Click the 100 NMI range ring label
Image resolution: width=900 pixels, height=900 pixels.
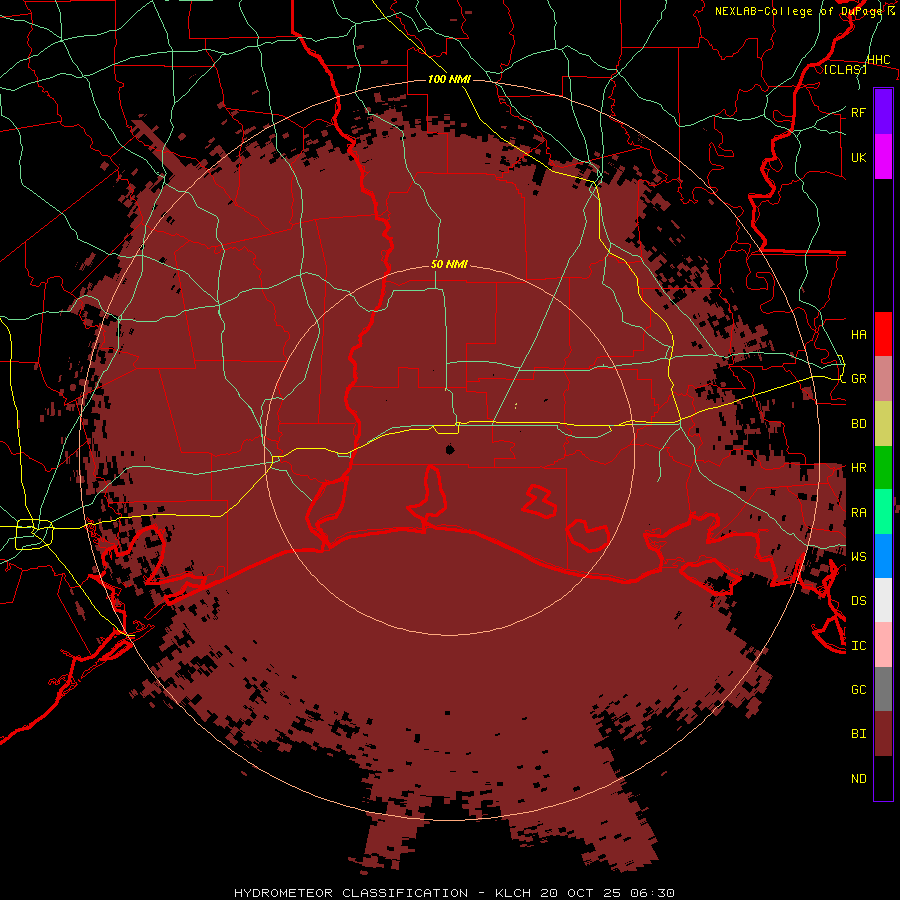click(x=449, y=79)
